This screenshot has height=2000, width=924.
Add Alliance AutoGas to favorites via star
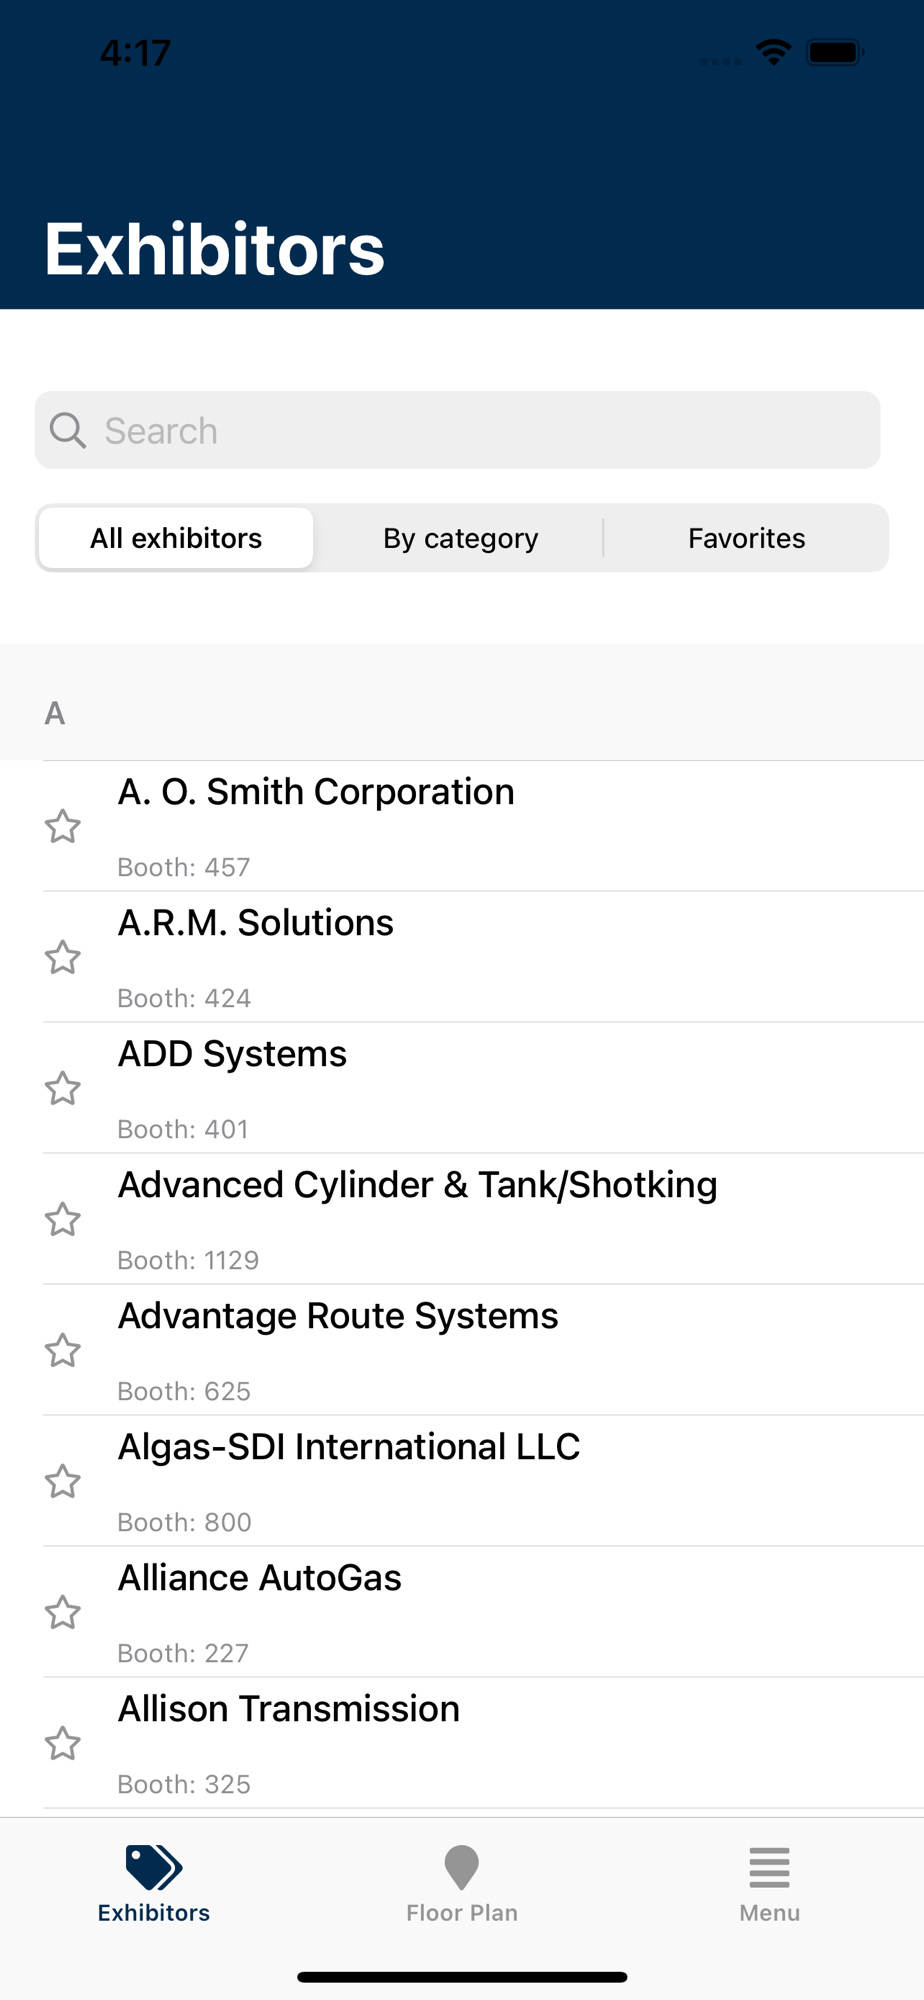point(63,1612)
